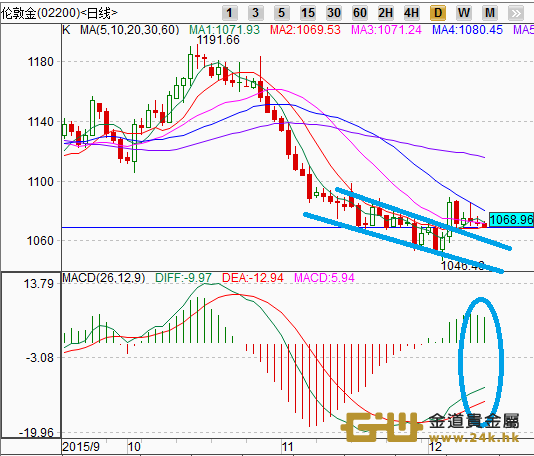Viewport: 534px width, 456px height.
Task: Select the MA1:1071.93 green legend entry
Action: pos(224,30)
